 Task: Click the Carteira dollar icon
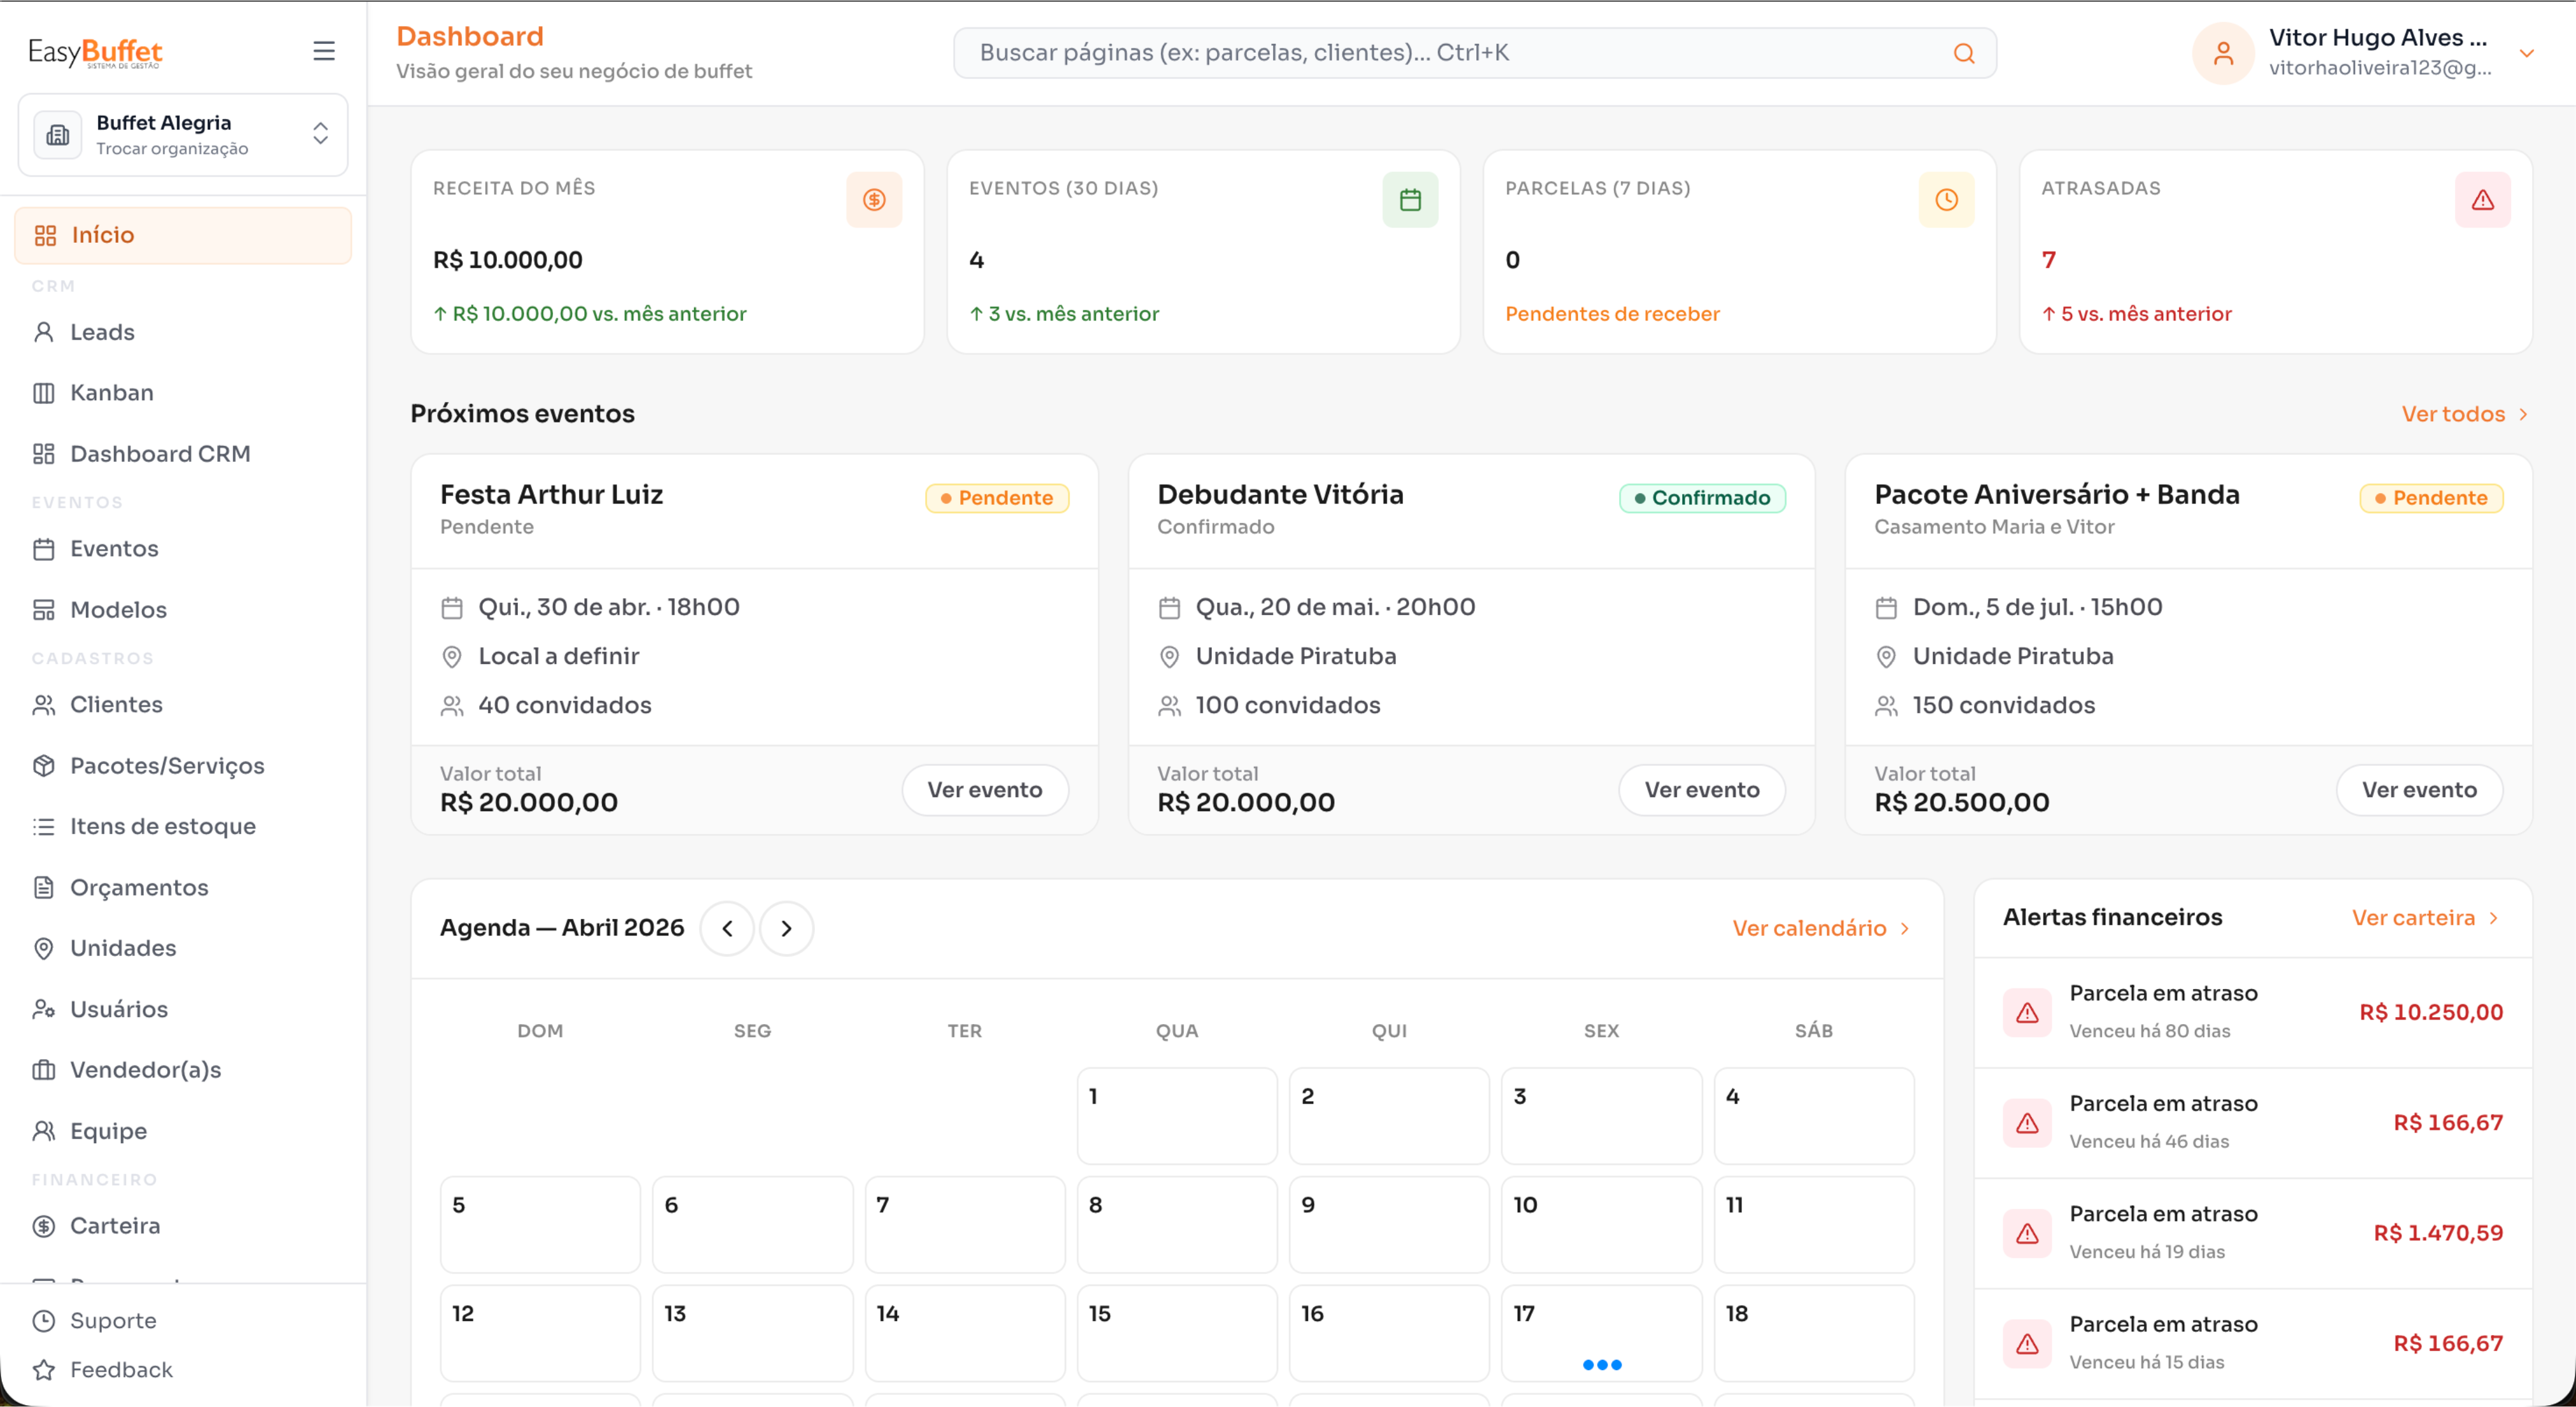pyautogui.click(x=44, y=1227)
